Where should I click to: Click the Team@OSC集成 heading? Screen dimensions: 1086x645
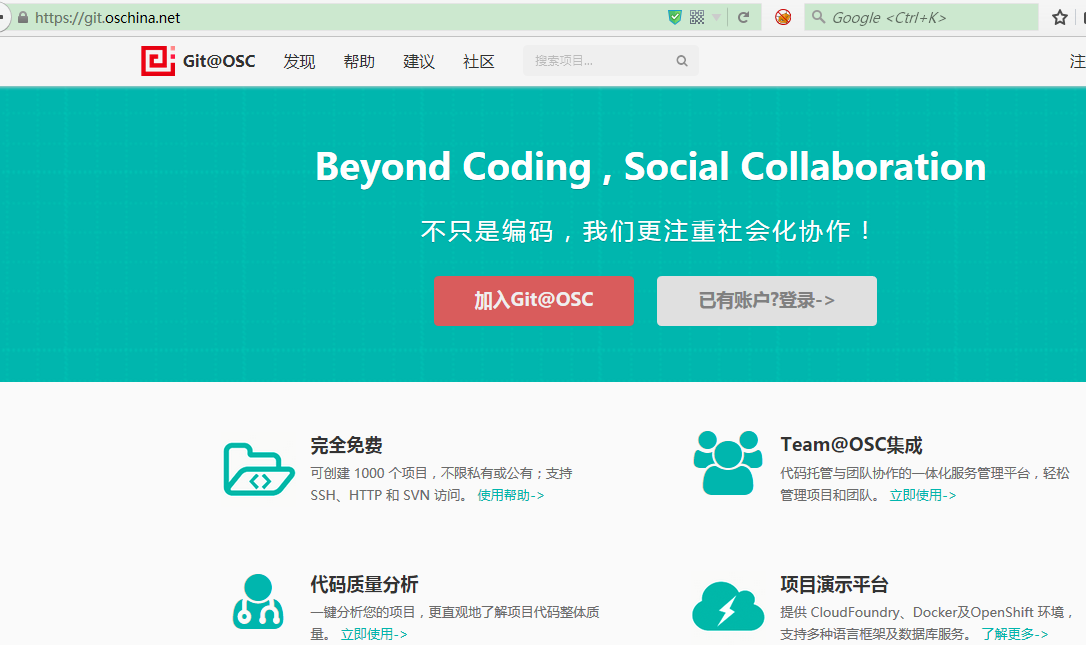[851, 445]
